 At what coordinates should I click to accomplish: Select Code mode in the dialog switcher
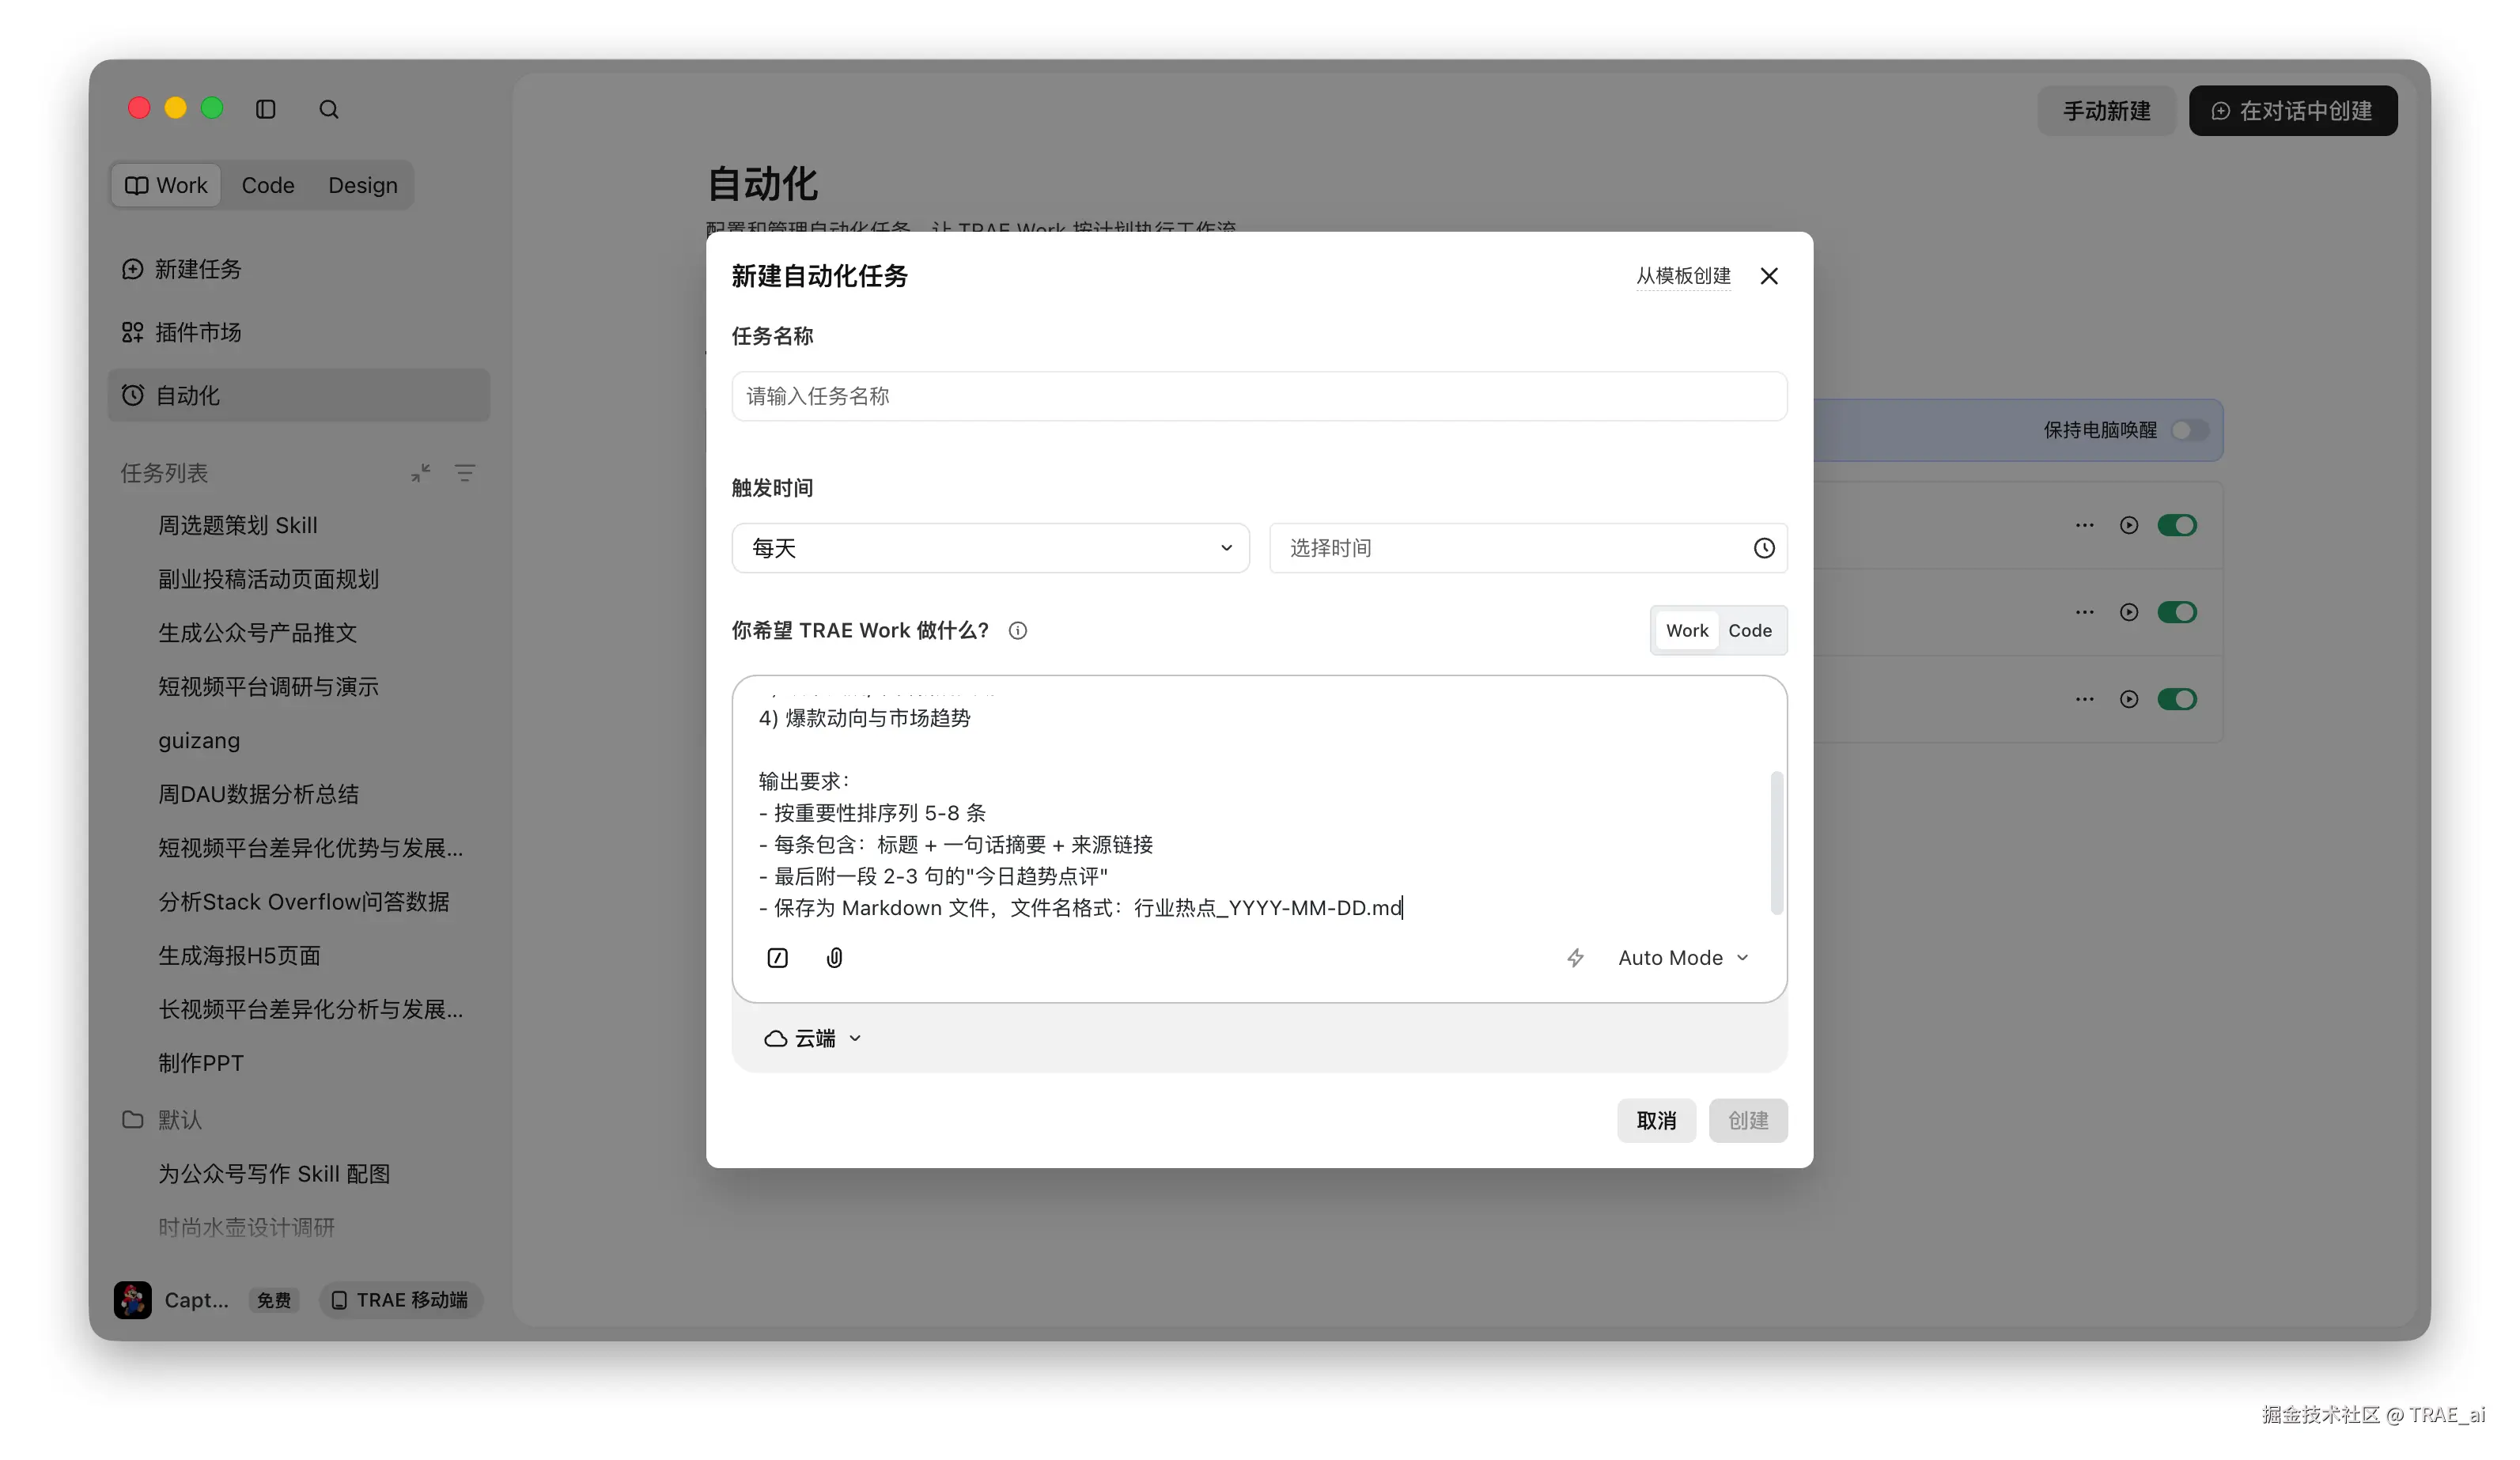(1750, 630)
